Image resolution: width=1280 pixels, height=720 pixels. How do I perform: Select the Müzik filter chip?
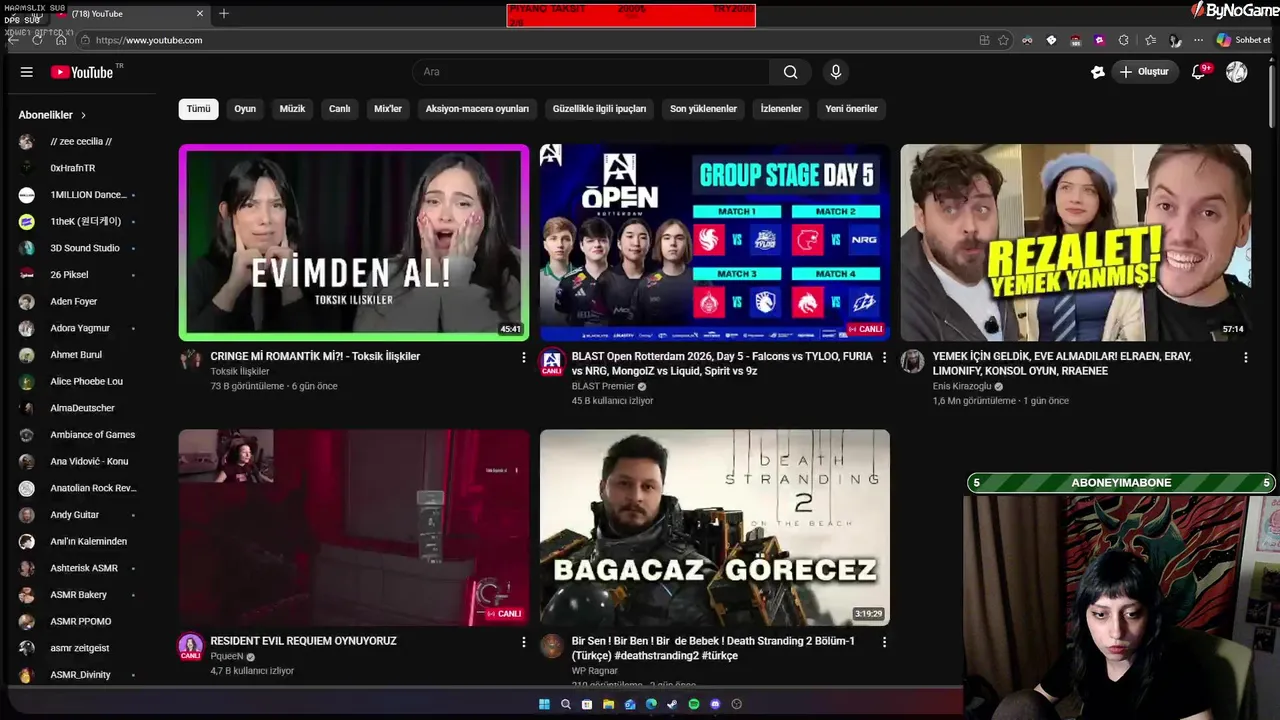click(x=292, y=109)
